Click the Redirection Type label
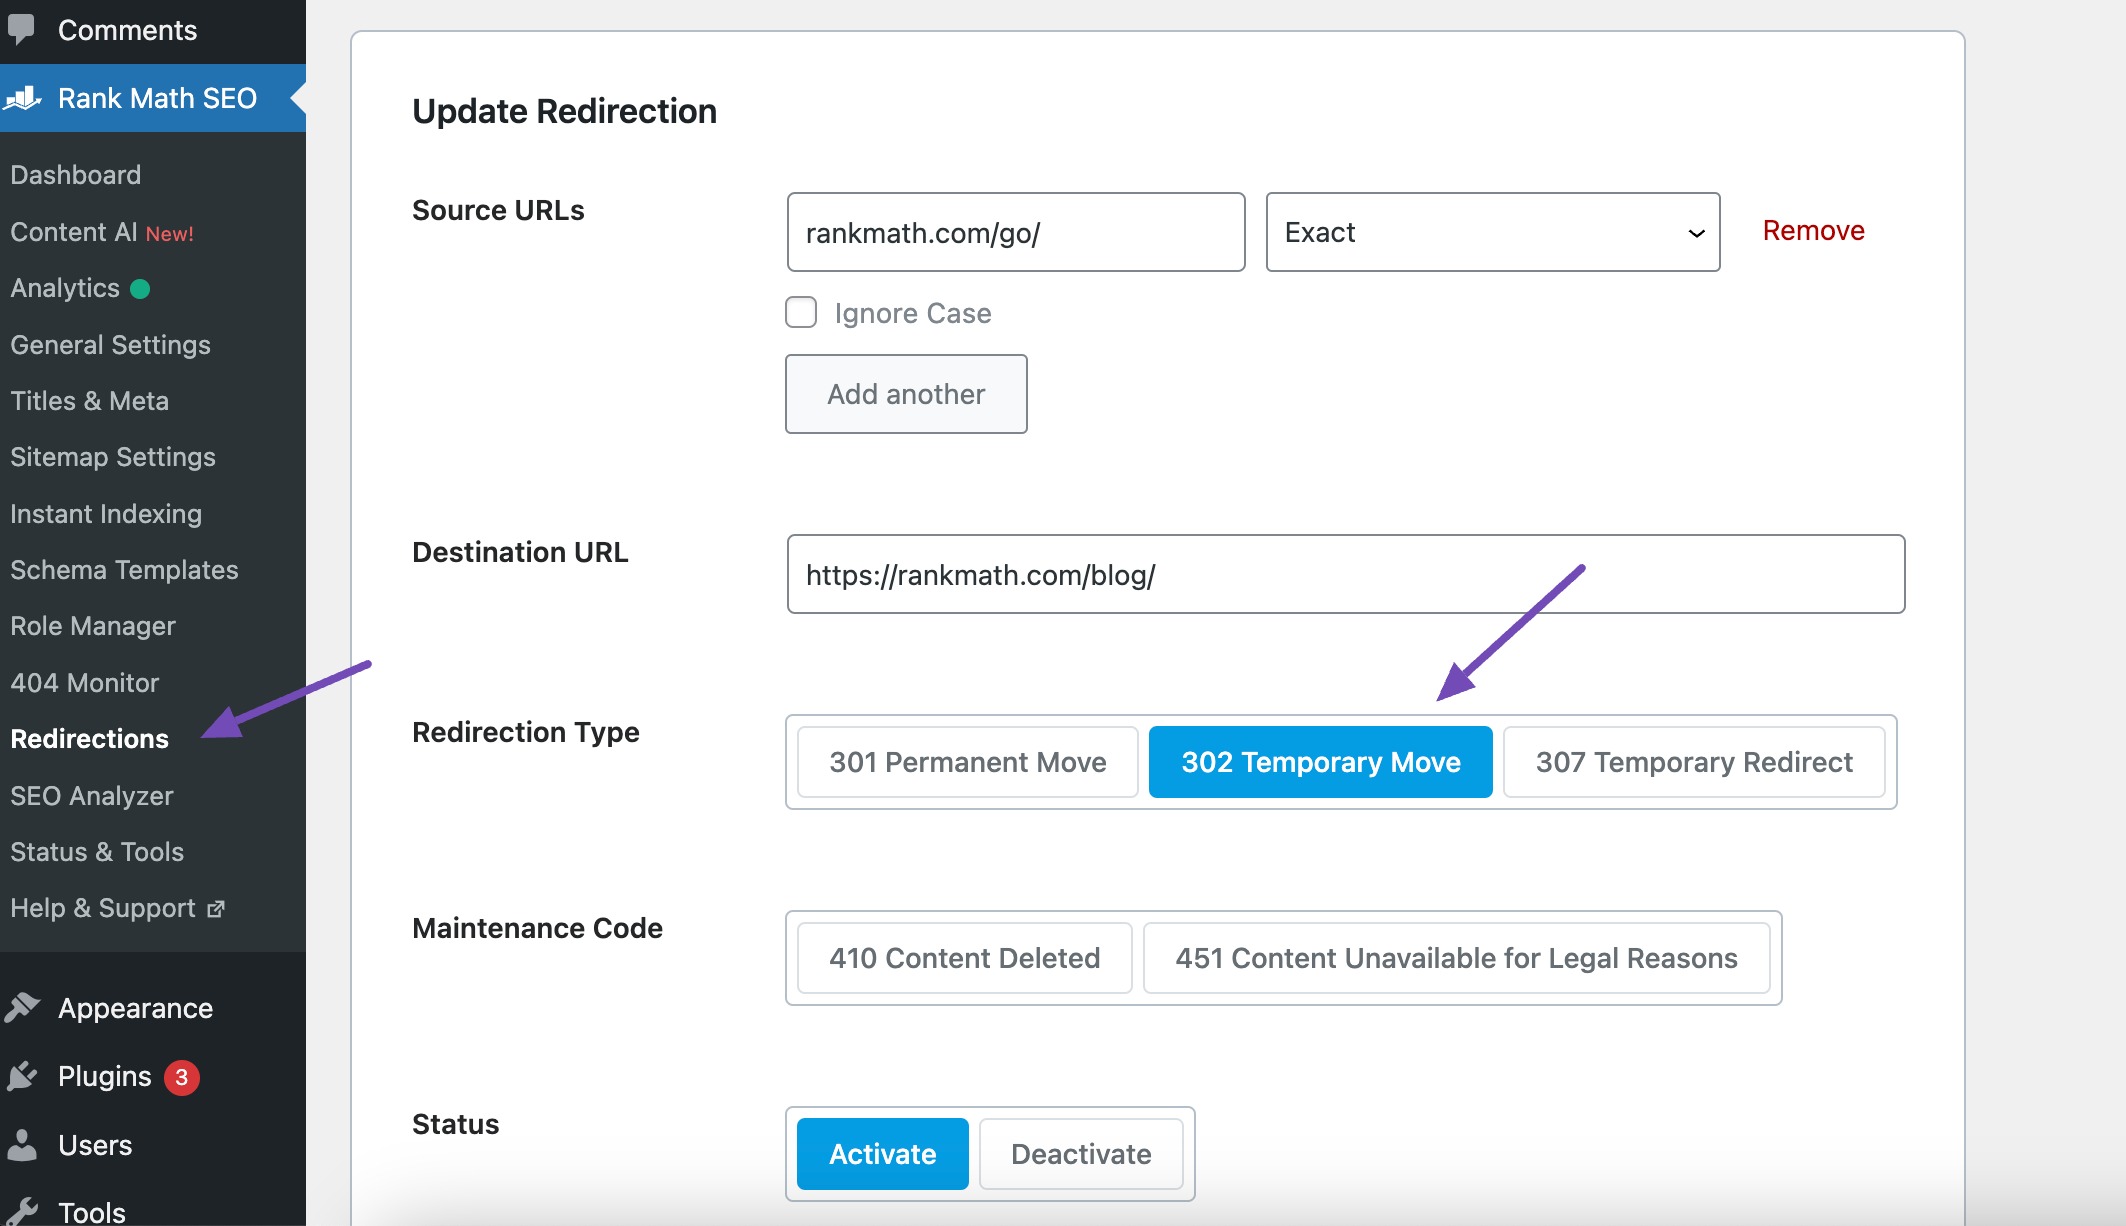The width and height of the screenshot is (2126, 1226). tap(526, 732)
